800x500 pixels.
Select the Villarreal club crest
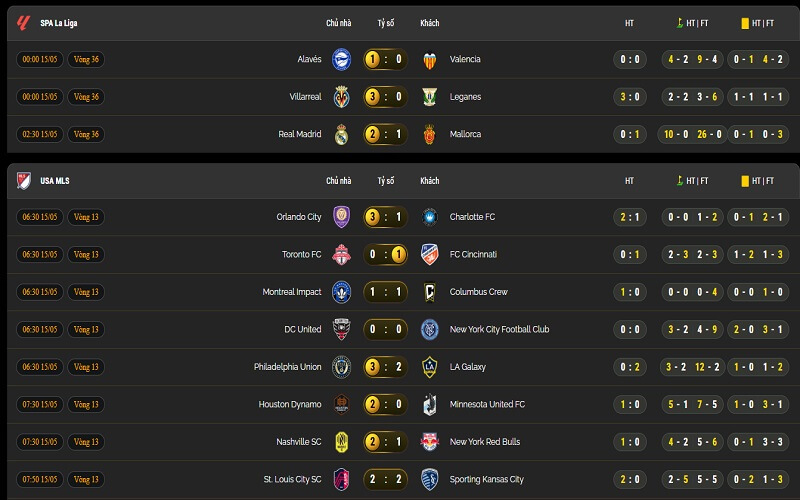341,97
